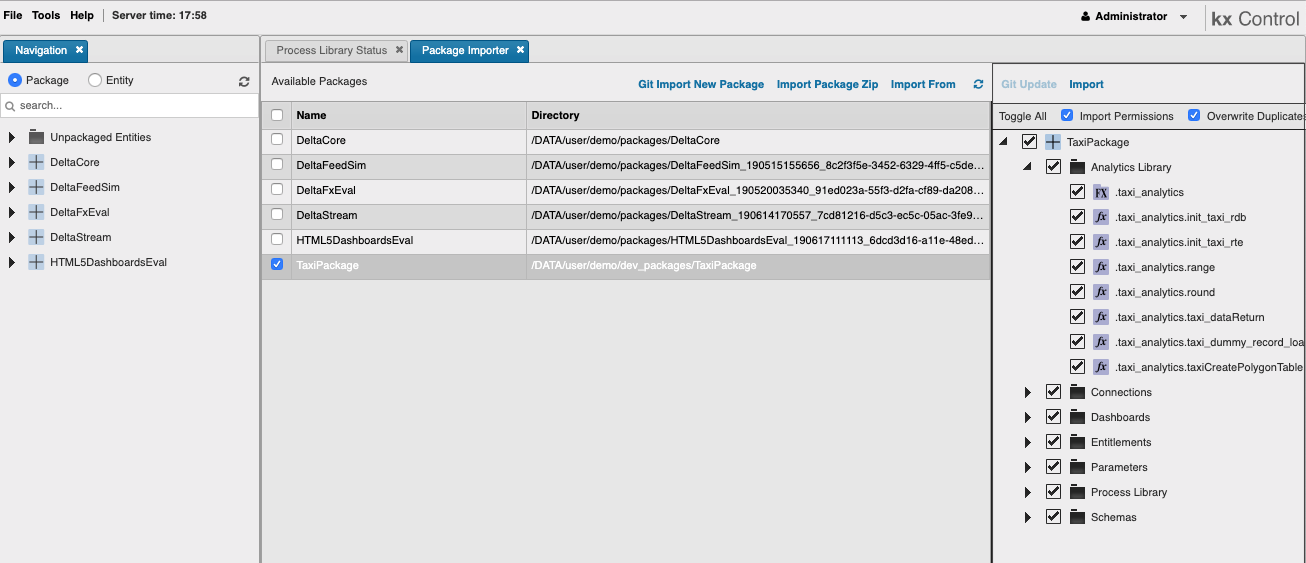Click the DeltaCore package icon in Navigation

37,162
